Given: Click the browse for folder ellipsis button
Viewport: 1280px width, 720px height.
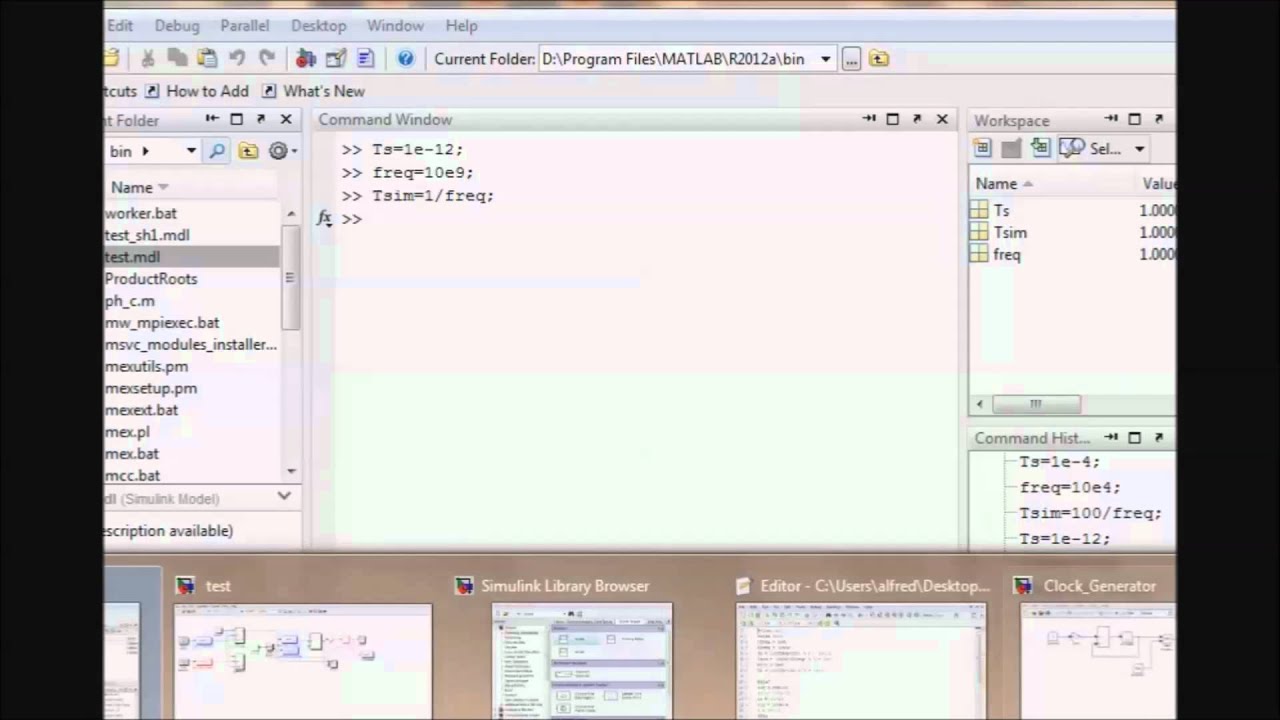Looking at the screenshot, I should 851,59.
